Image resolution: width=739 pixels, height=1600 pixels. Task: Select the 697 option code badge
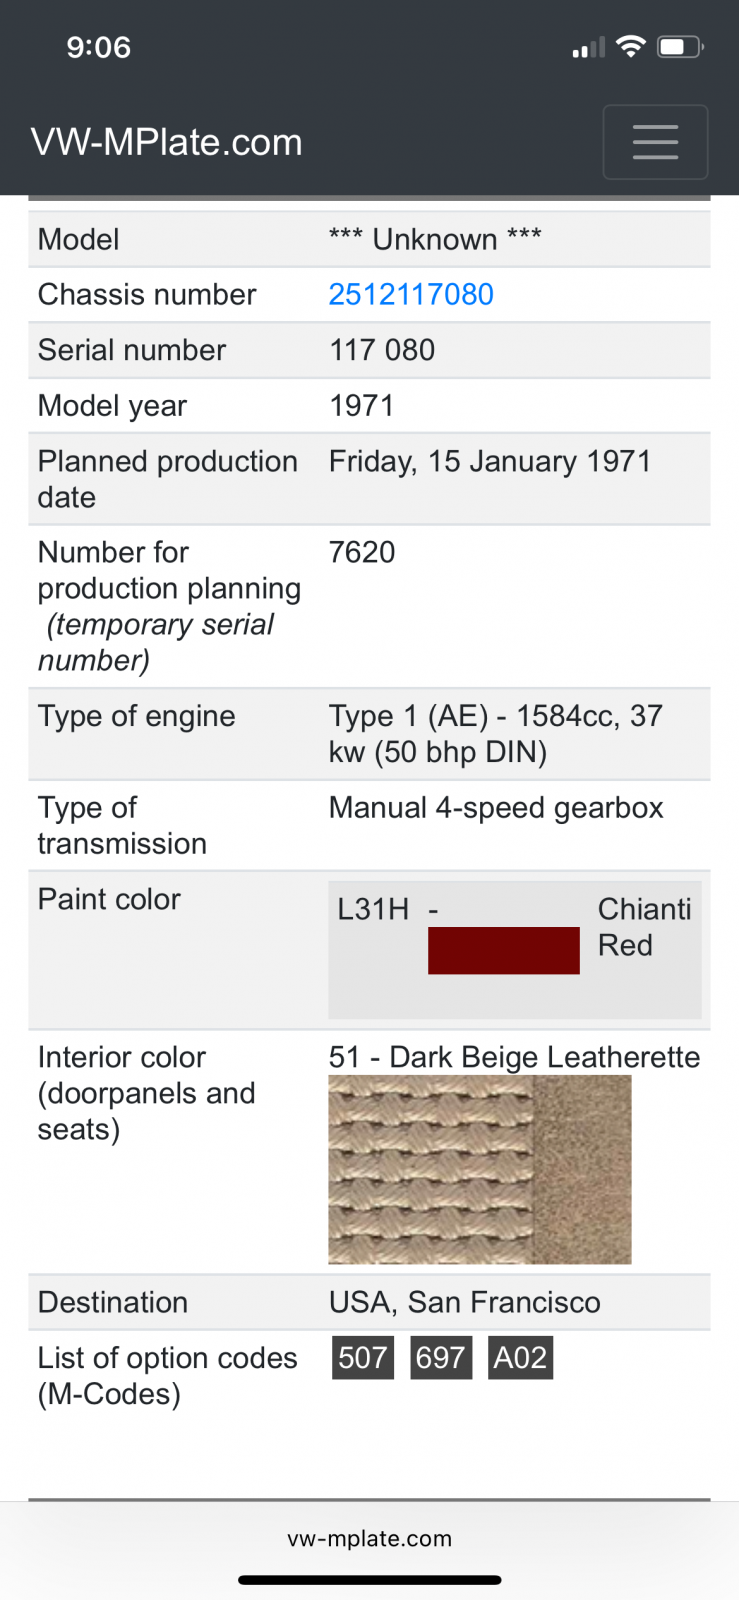[441, 1357]
